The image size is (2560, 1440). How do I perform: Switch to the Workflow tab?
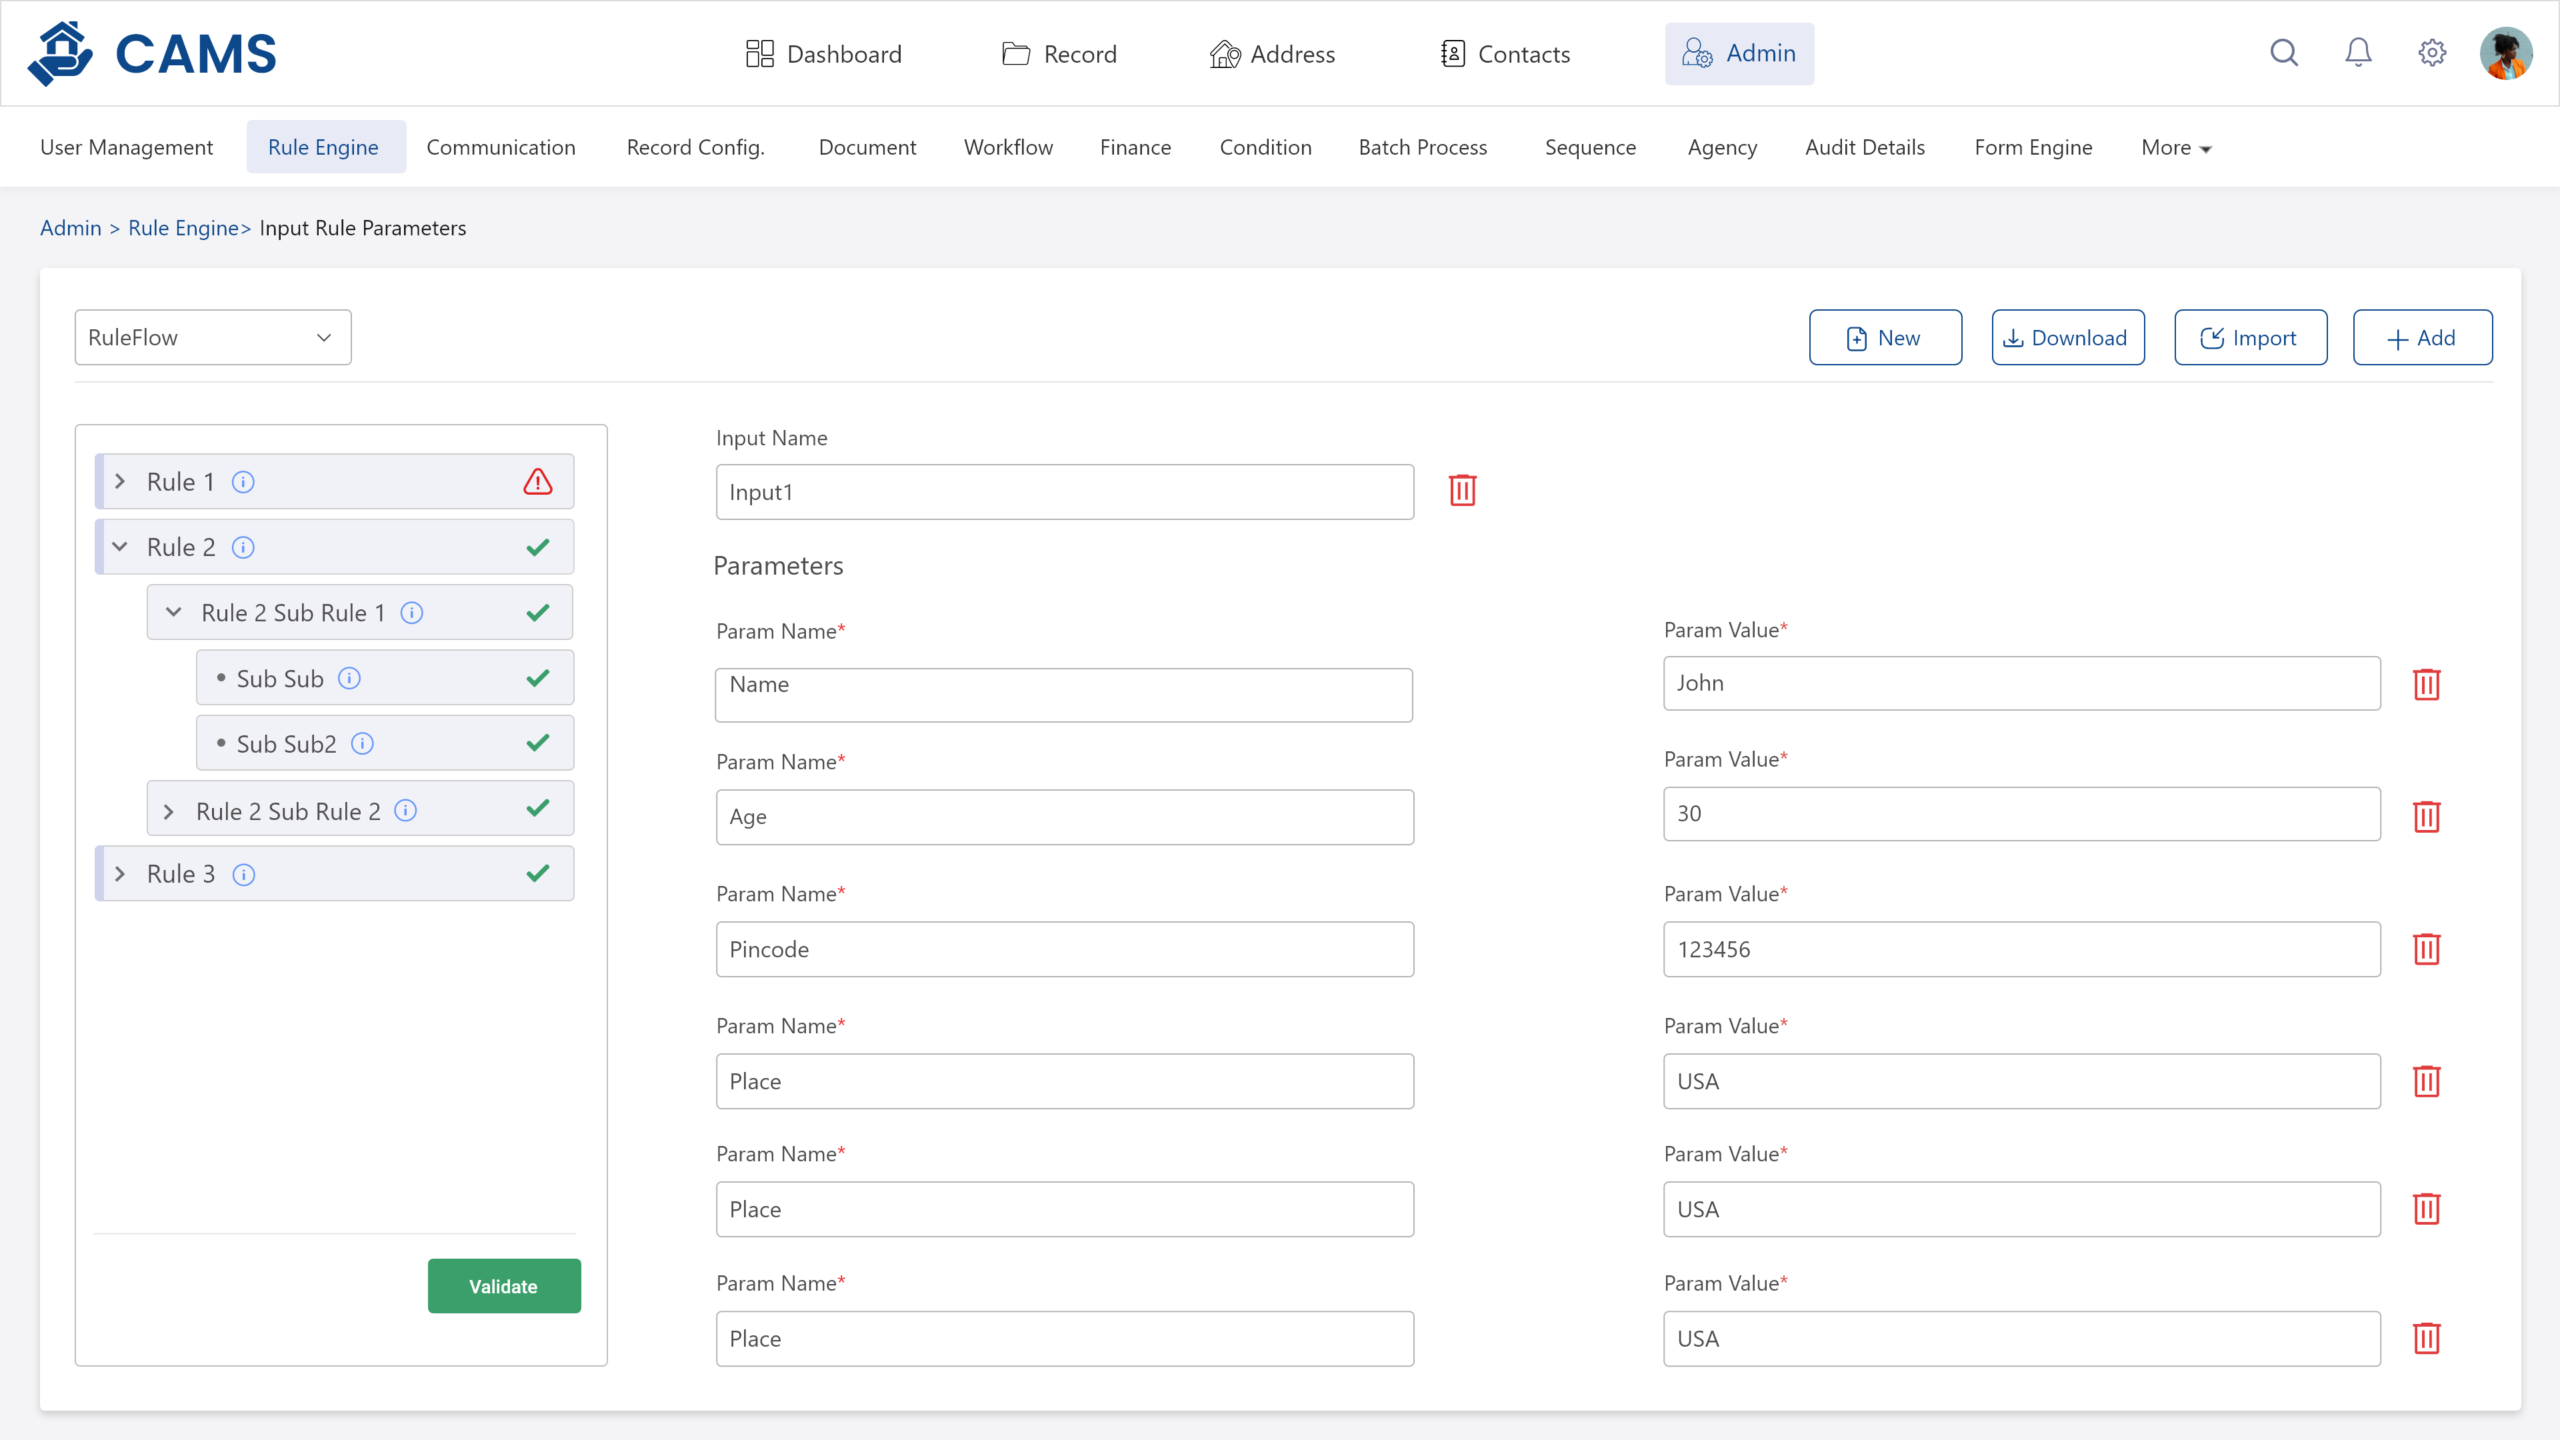tap(1008, 148)
